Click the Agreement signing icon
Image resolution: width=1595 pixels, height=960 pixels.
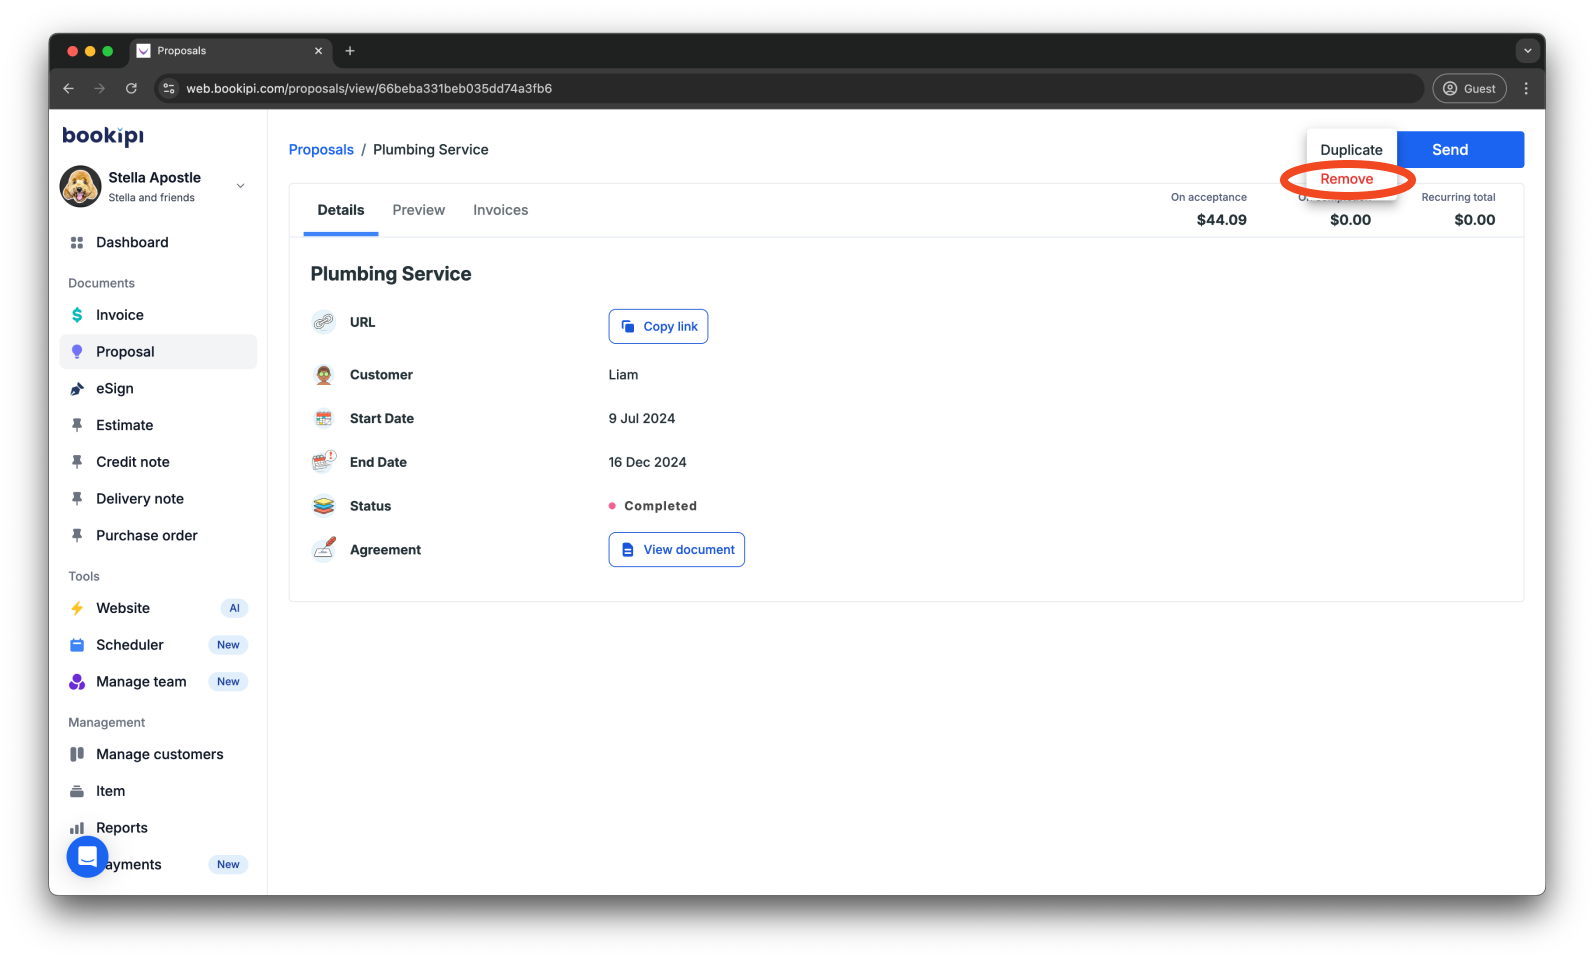(324, 549)
